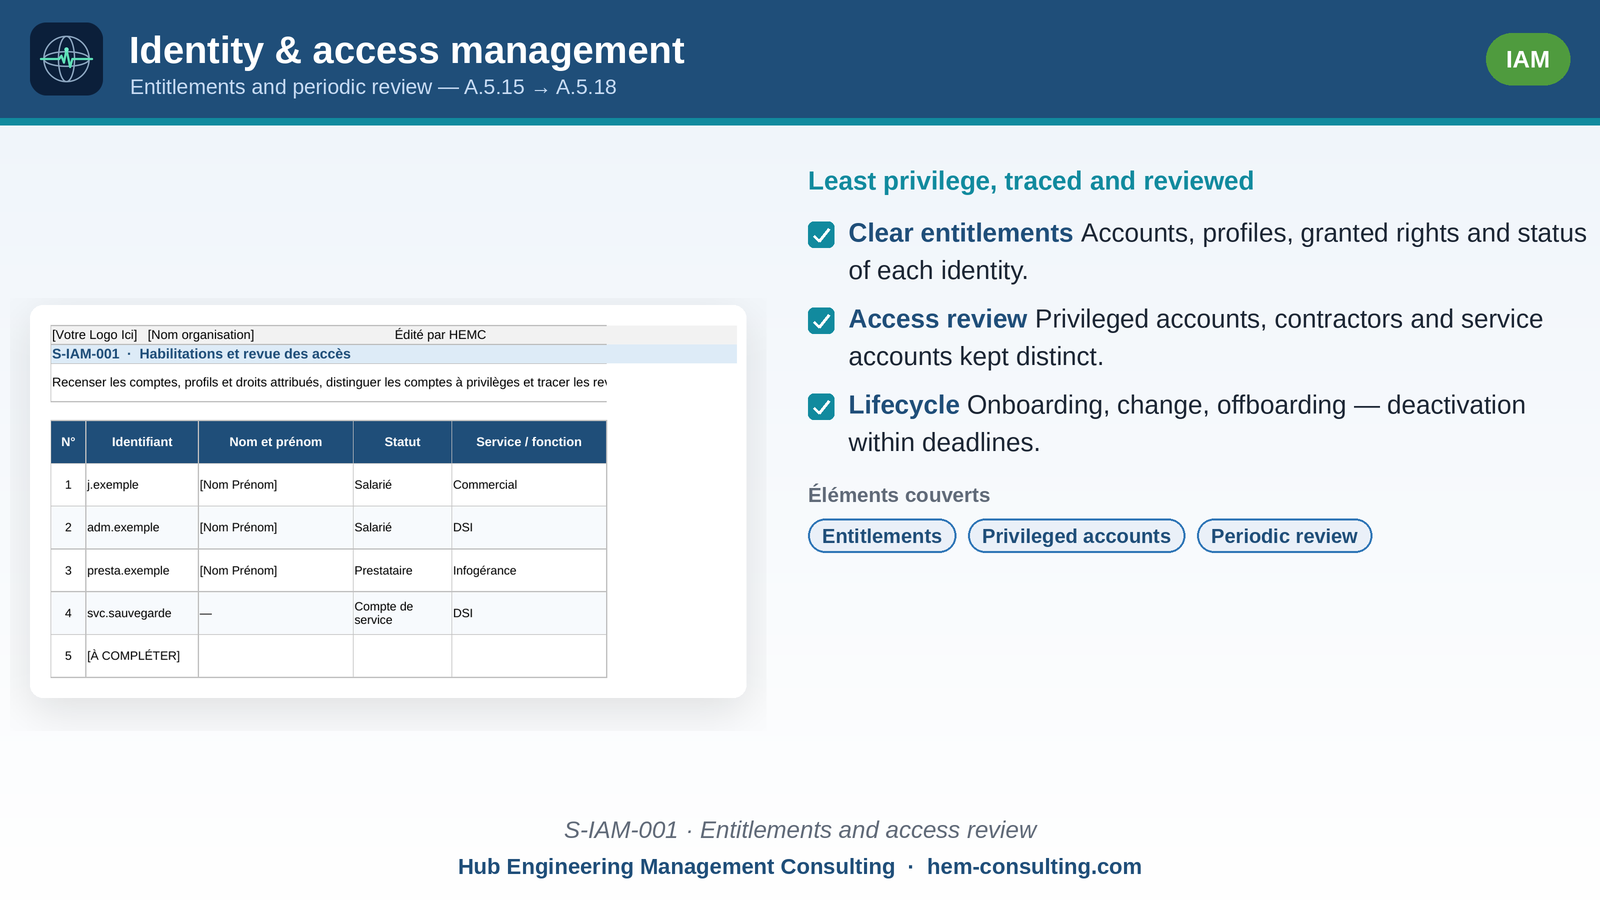
Task: Toggle the Clear entitlements checkbox
Action: click(821, 234)
